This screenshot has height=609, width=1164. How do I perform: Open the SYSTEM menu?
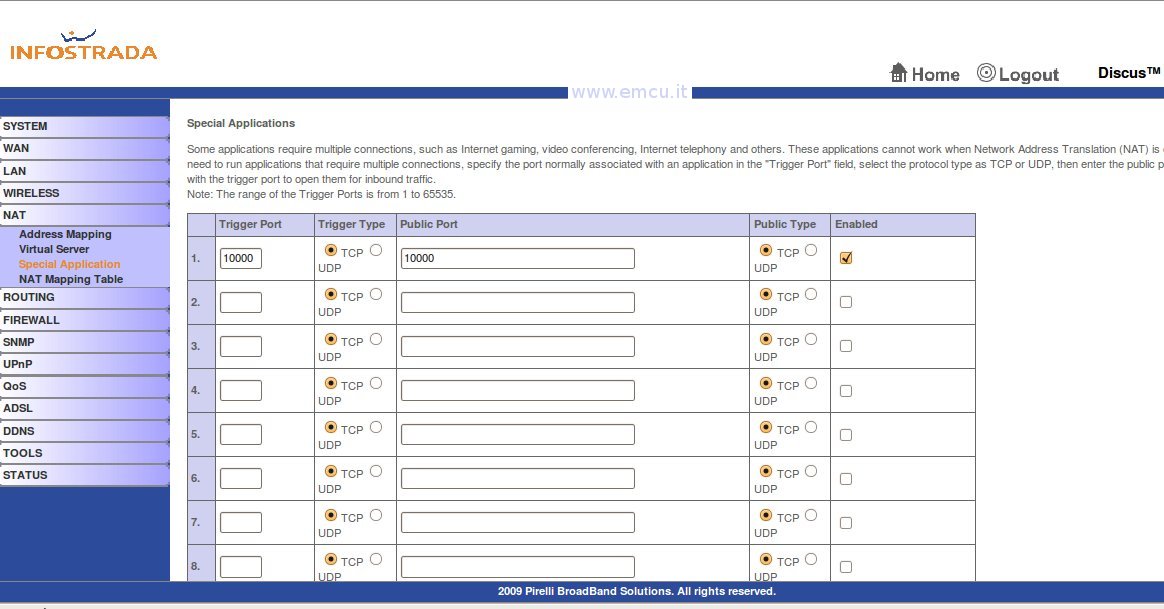coord(85,126)
